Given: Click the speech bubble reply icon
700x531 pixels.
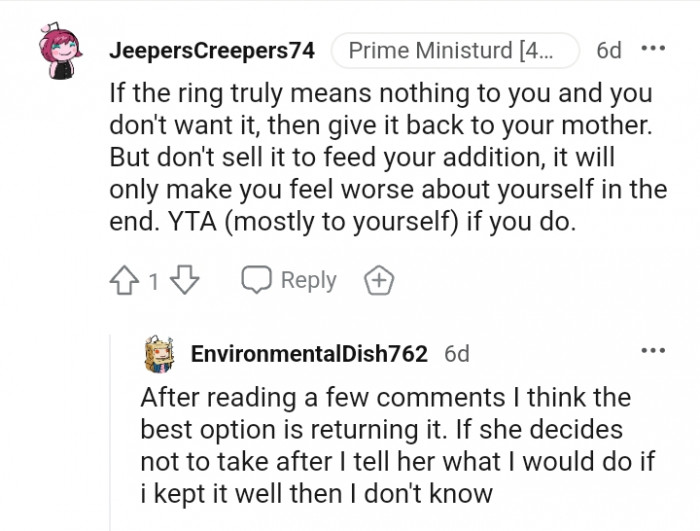Looking at the screenshot, I should (x=257, y=281).
